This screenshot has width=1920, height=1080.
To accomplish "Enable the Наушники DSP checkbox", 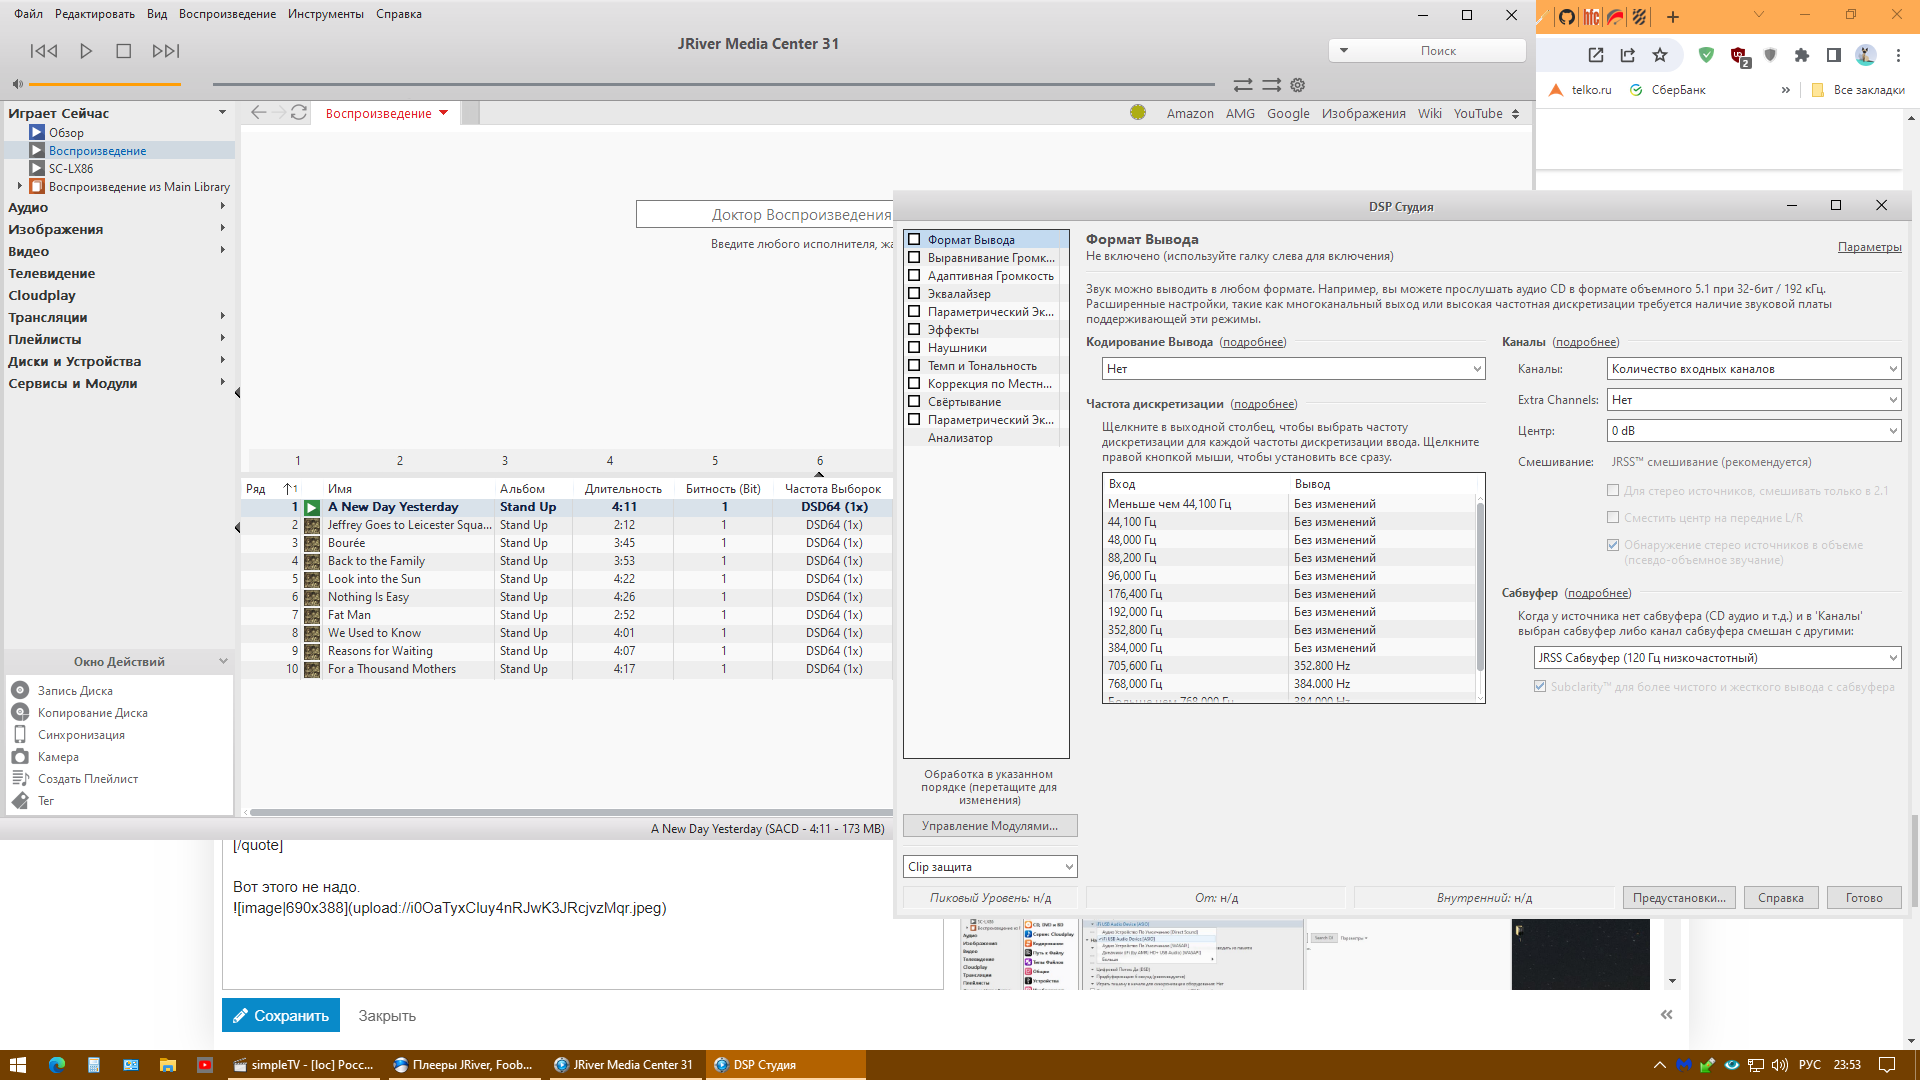I will coord(914,348).
